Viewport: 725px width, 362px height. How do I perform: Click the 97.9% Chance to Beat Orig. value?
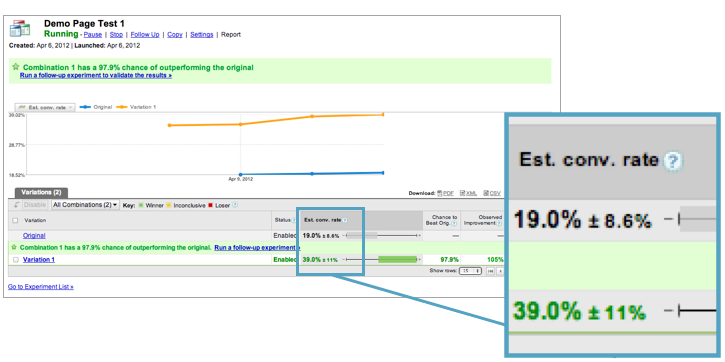point(450,260)
